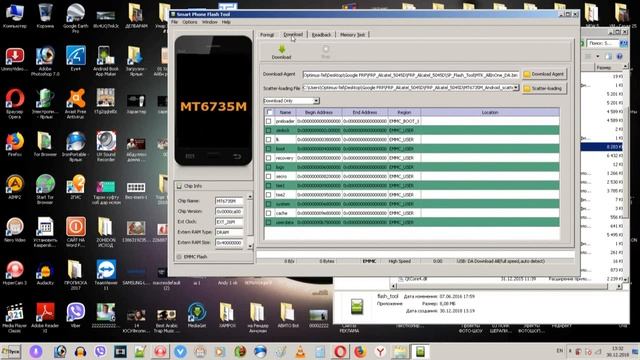Screen dimensions: 640x360
Task: Open the Firefox desktop shortcut
Action: coord(15,144)
